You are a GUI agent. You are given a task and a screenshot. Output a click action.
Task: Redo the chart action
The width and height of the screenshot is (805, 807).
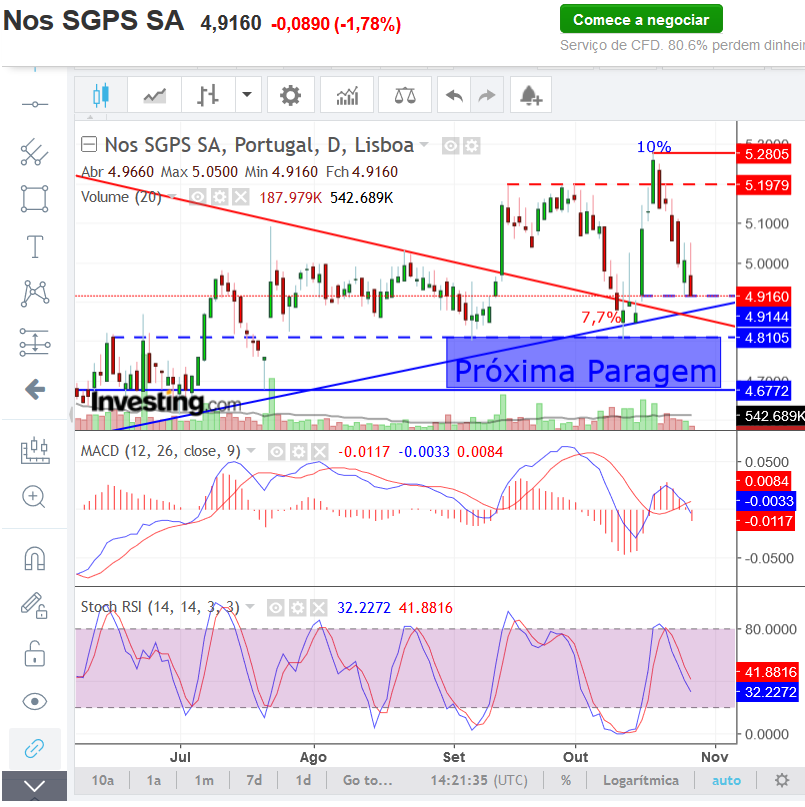point(487,95)
